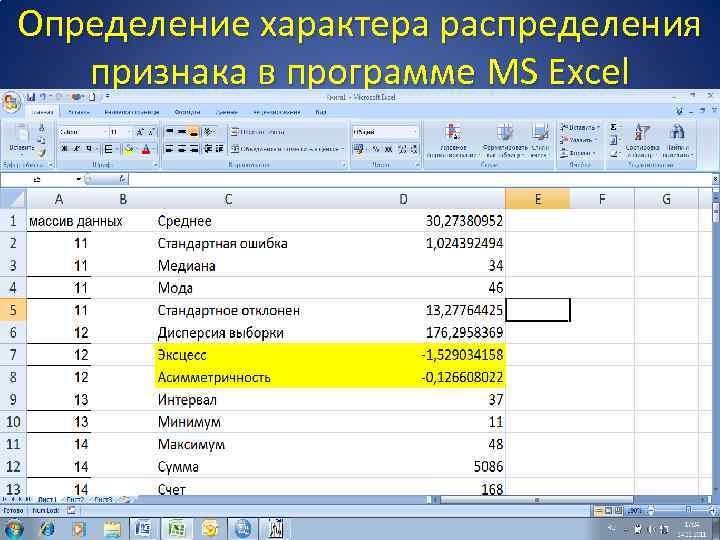Undo the last action
This screenshot has width=720, height=540.
pyautogui.click(x=44, y=97)
